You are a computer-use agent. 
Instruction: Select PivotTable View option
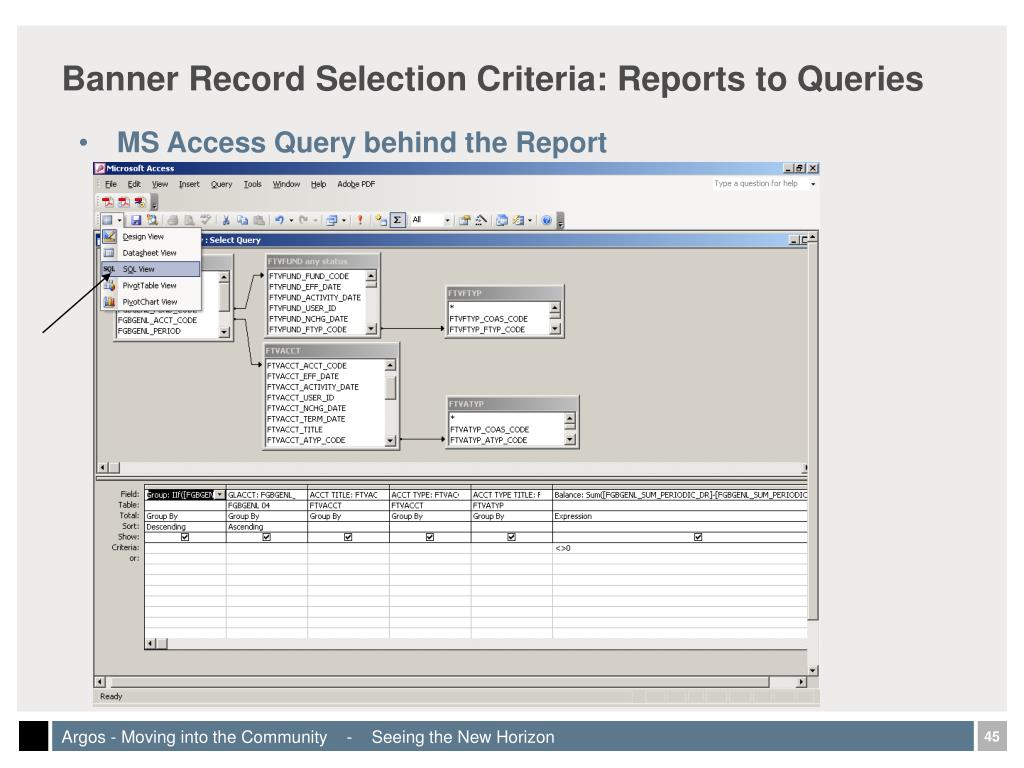coord(151,285)
